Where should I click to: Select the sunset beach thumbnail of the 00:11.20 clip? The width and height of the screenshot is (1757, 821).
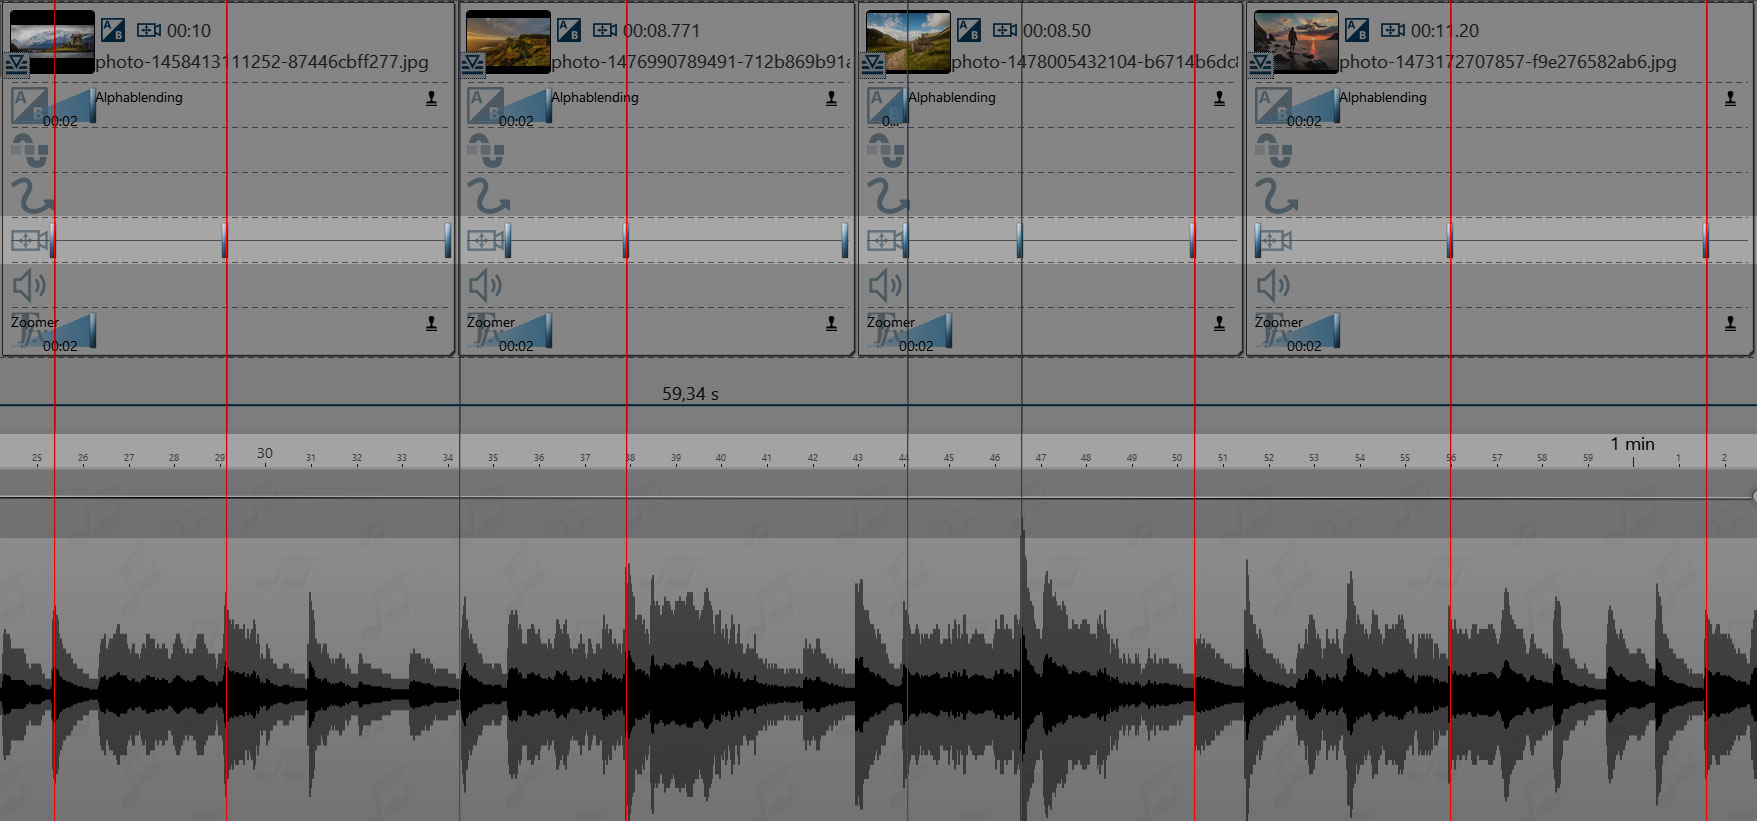(x=1296, y=40)
